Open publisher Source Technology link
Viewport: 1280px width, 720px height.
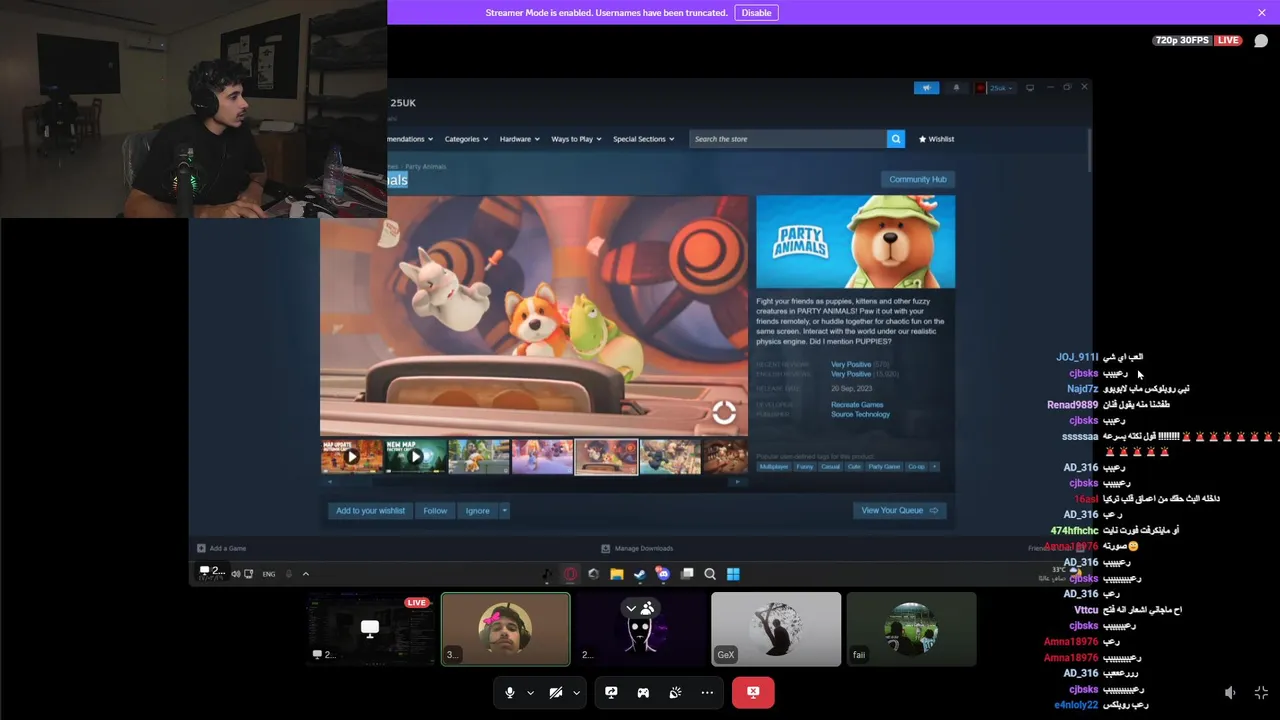[x=860, y=414]
